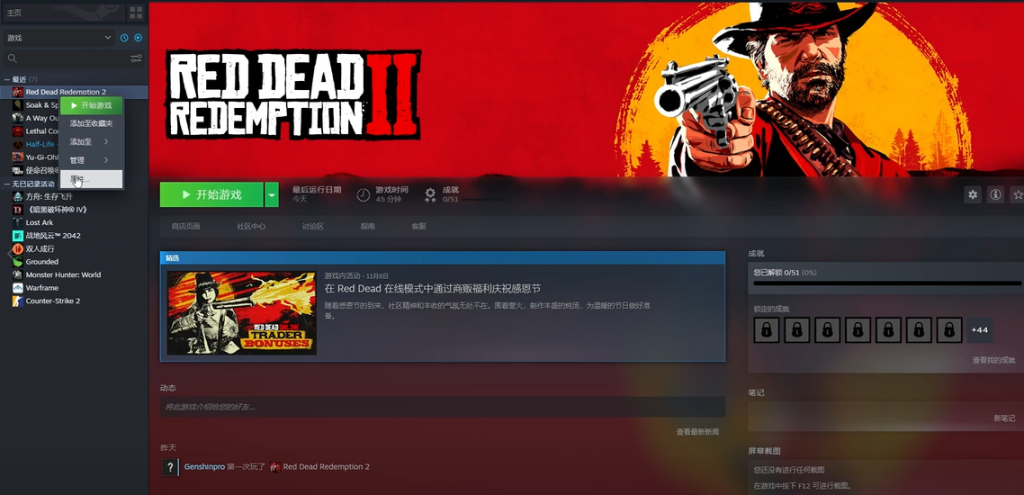The width and height of the screenshot is (1024, 495).
Task: Open advanced filter settings beside the search box
Action: [136, 59]
